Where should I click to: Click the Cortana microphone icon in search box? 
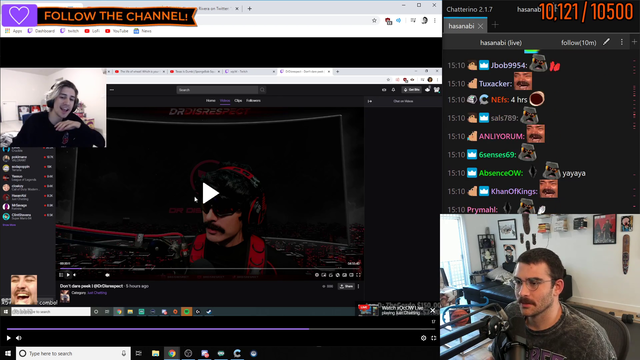(124, 353)
